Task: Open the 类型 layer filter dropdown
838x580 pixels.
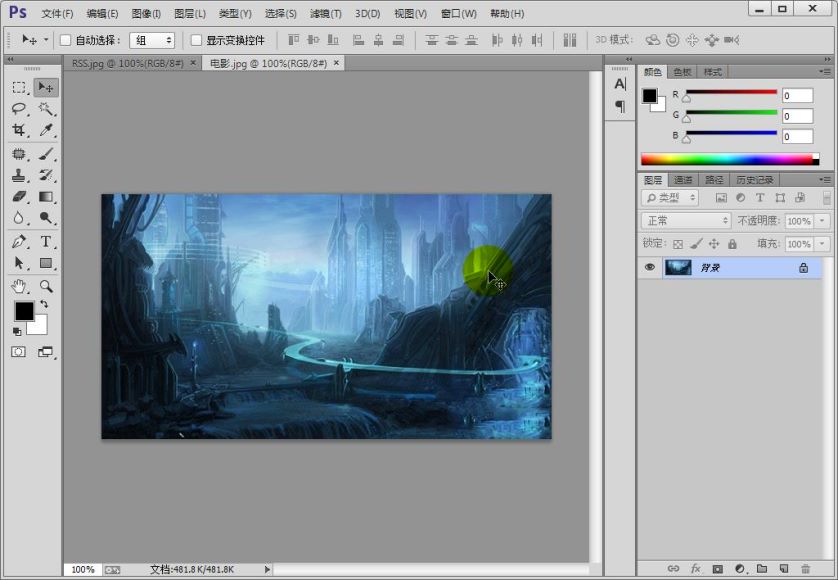Action: click(669, 198)
